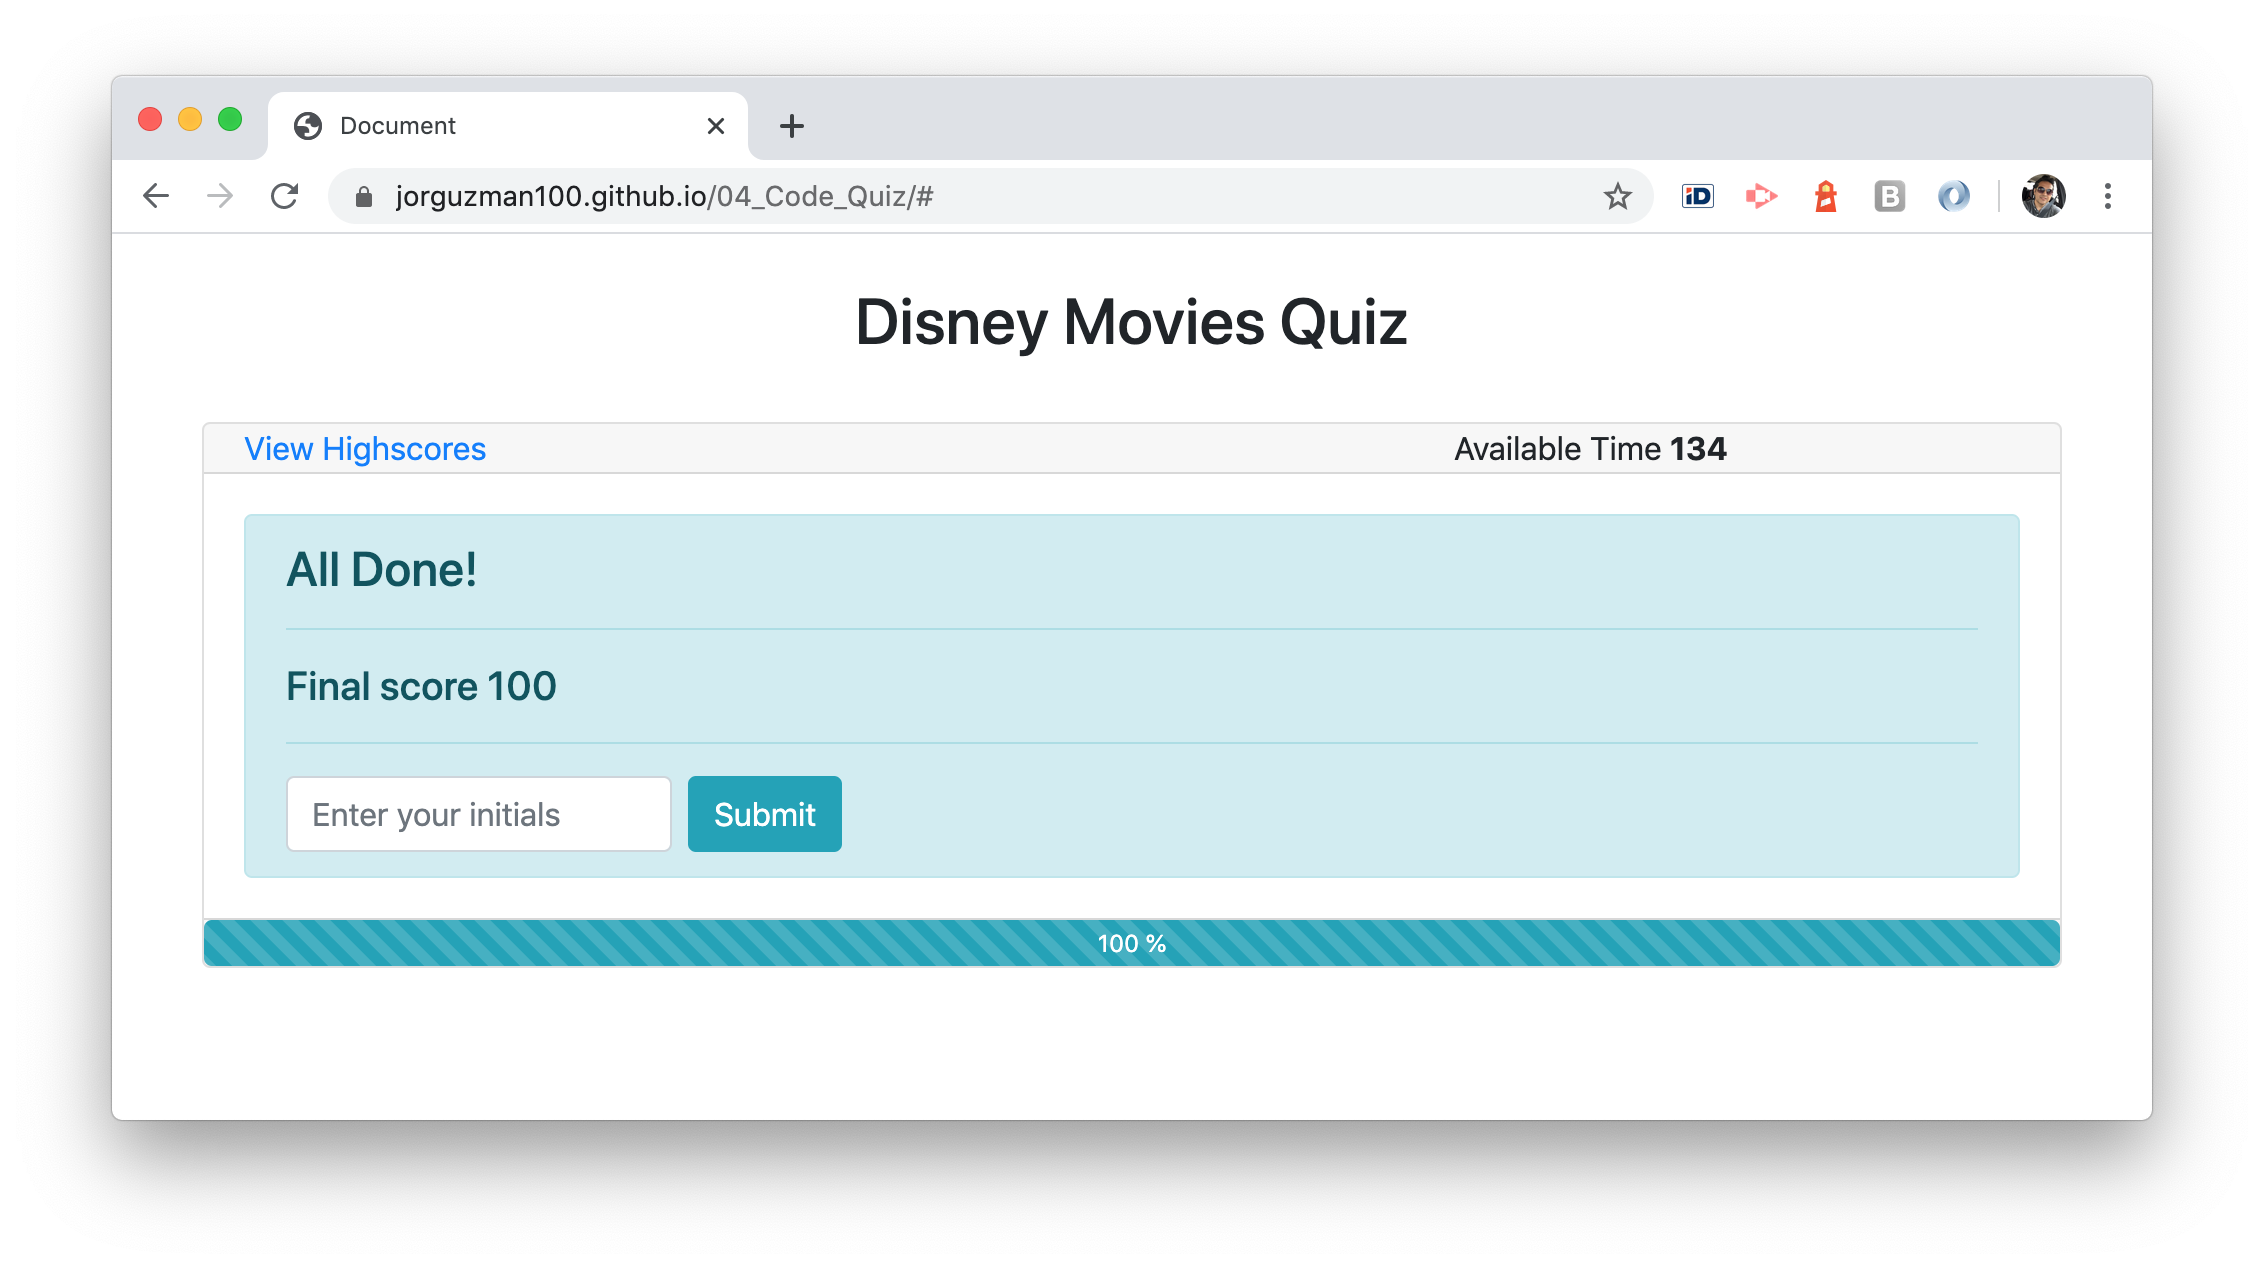Click the address bar URL
The height and width of the screenshot is (1268, 2264).
point(664,197)
